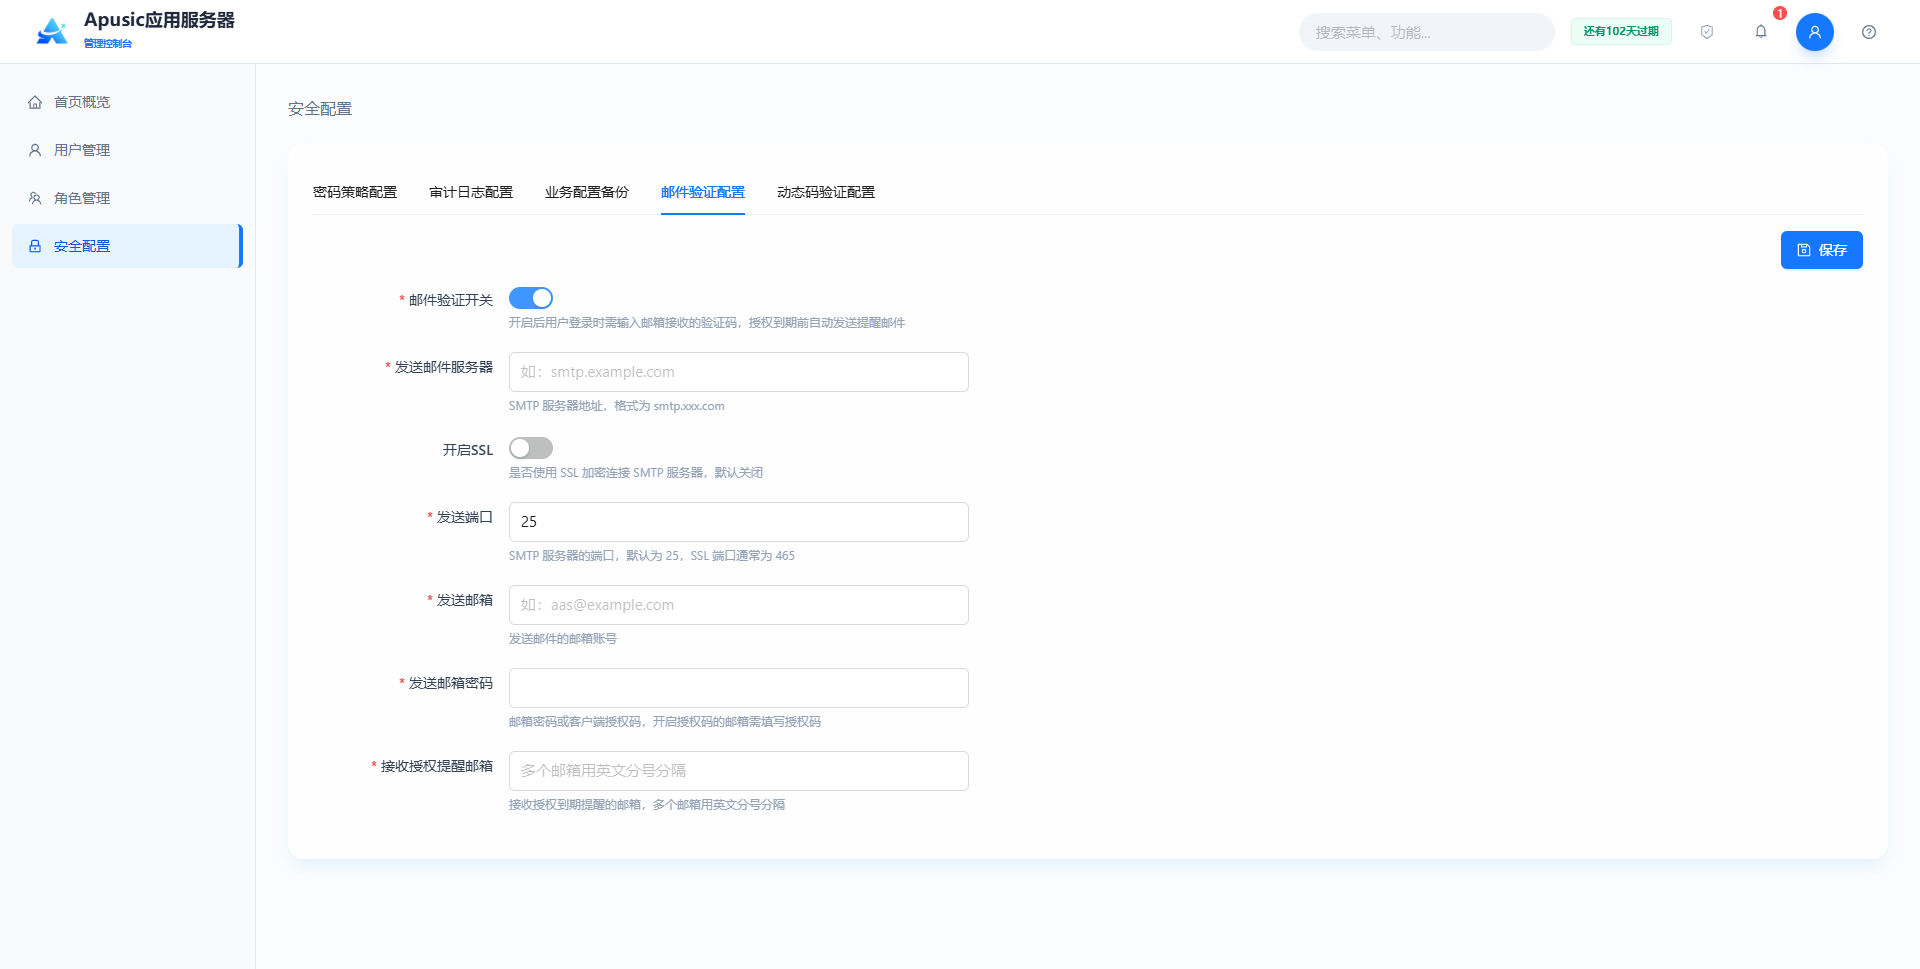Click the hint text 发送邮件的邮箱账号
The image size is (1920, 969).
(563, 639)
